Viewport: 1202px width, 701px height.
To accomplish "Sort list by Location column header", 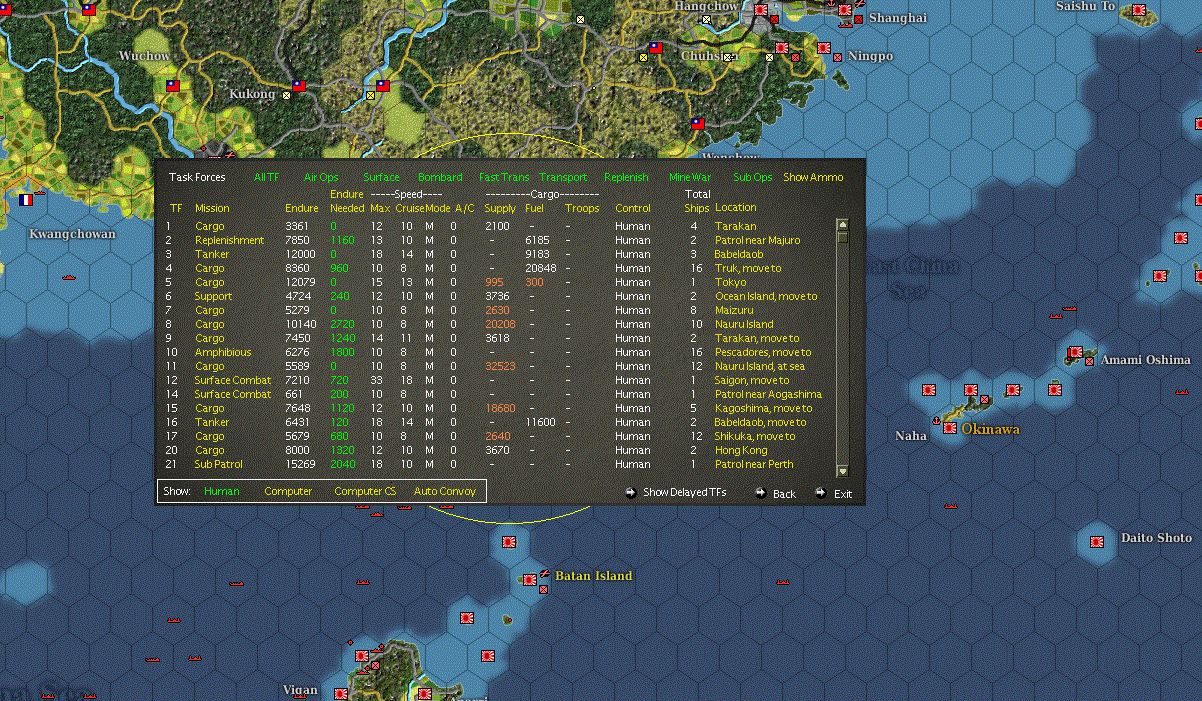I will [x=735, y=207].
